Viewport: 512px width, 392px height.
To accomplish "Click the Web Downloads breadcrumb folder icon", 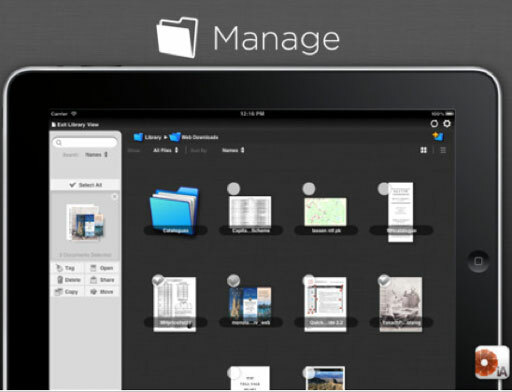I will coord(175,137).
